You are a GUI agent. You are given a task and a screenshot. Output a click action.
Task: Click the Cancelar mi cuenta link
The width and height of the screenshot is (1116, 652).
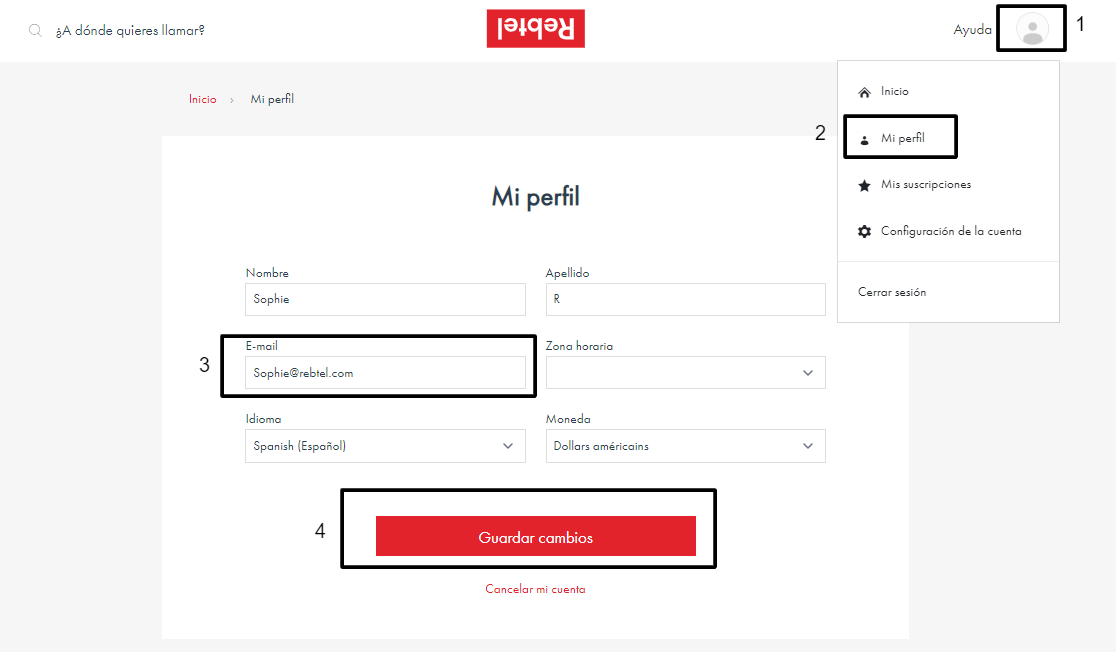pos(535,589)
